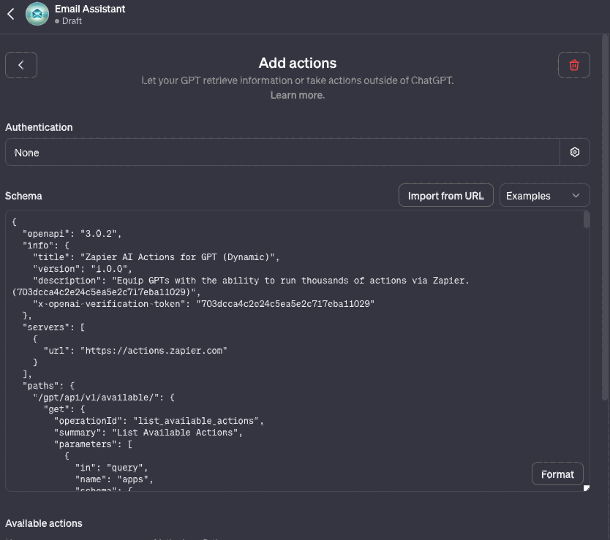
Task: Go back using top-left arrow
Action: coord(11,14)
